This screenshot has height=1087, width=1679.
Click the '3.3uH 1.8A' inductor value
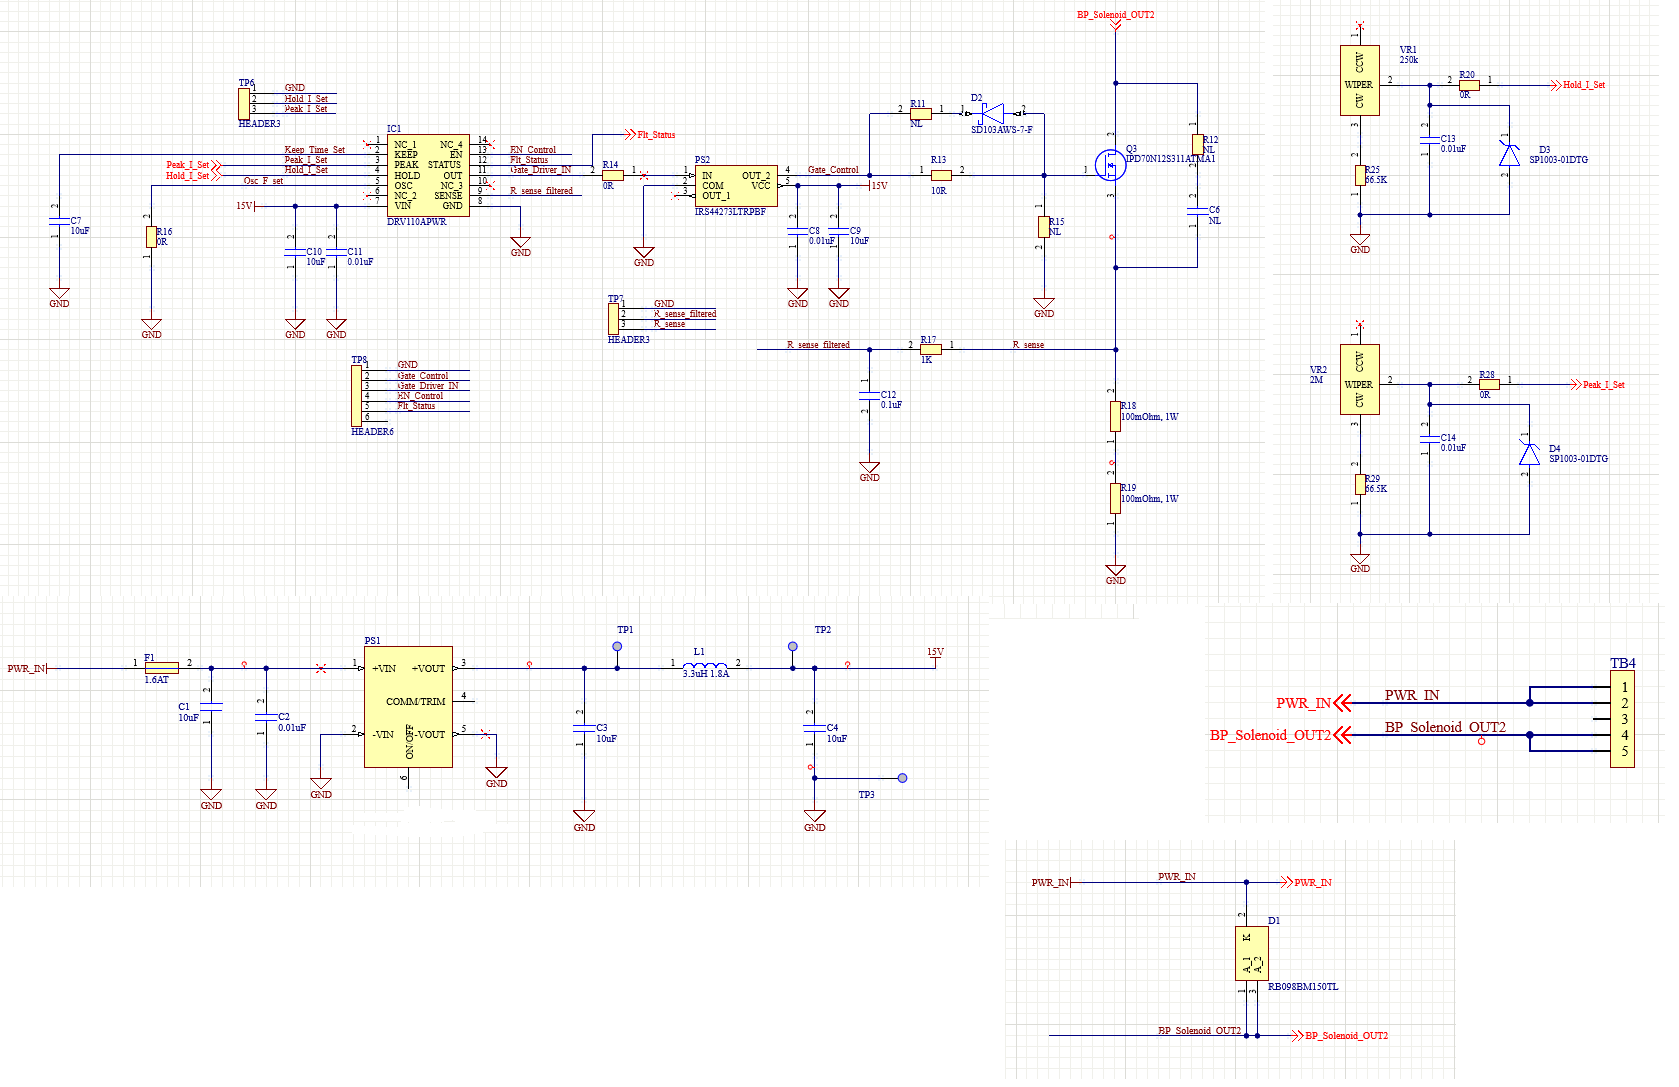706,674
